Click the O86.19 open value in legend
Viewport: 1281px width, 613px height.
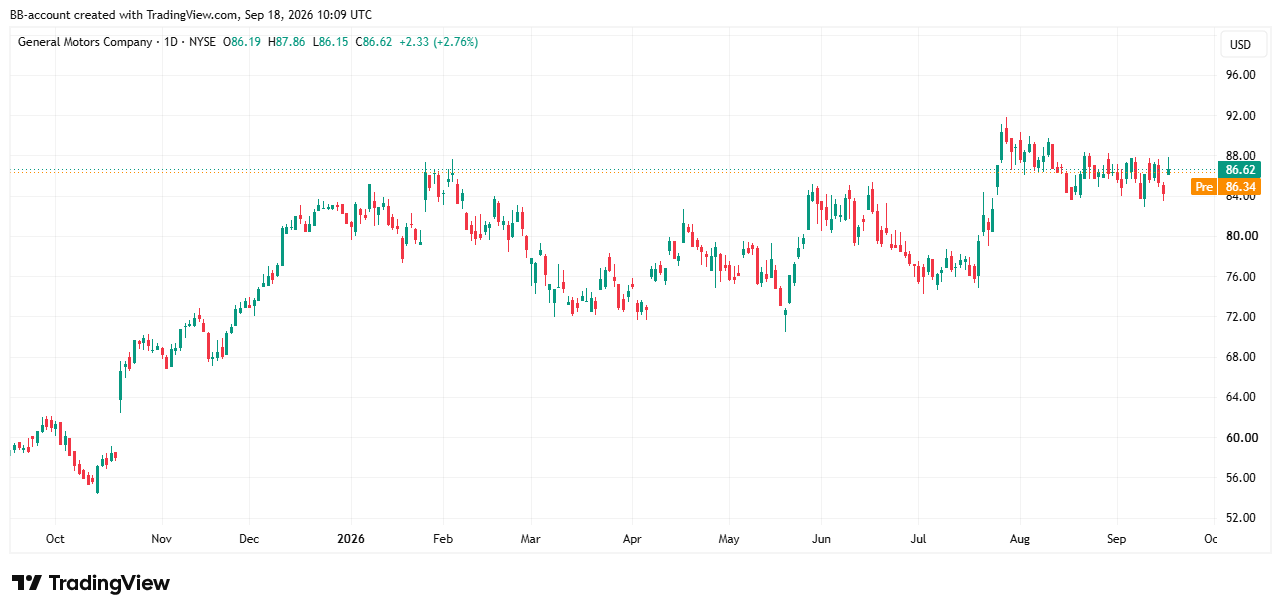242,42
